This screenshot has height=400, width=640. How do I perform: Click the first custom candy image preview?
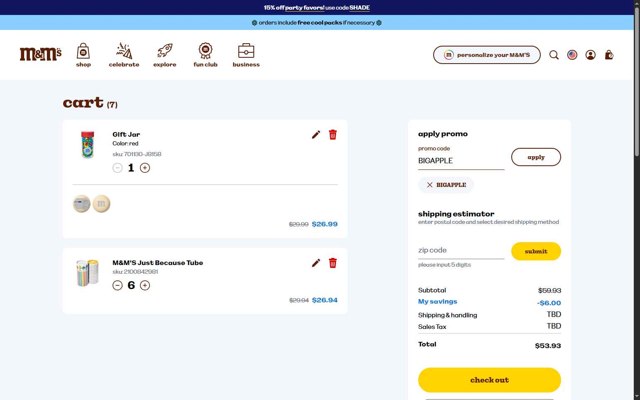coord(82,204)
